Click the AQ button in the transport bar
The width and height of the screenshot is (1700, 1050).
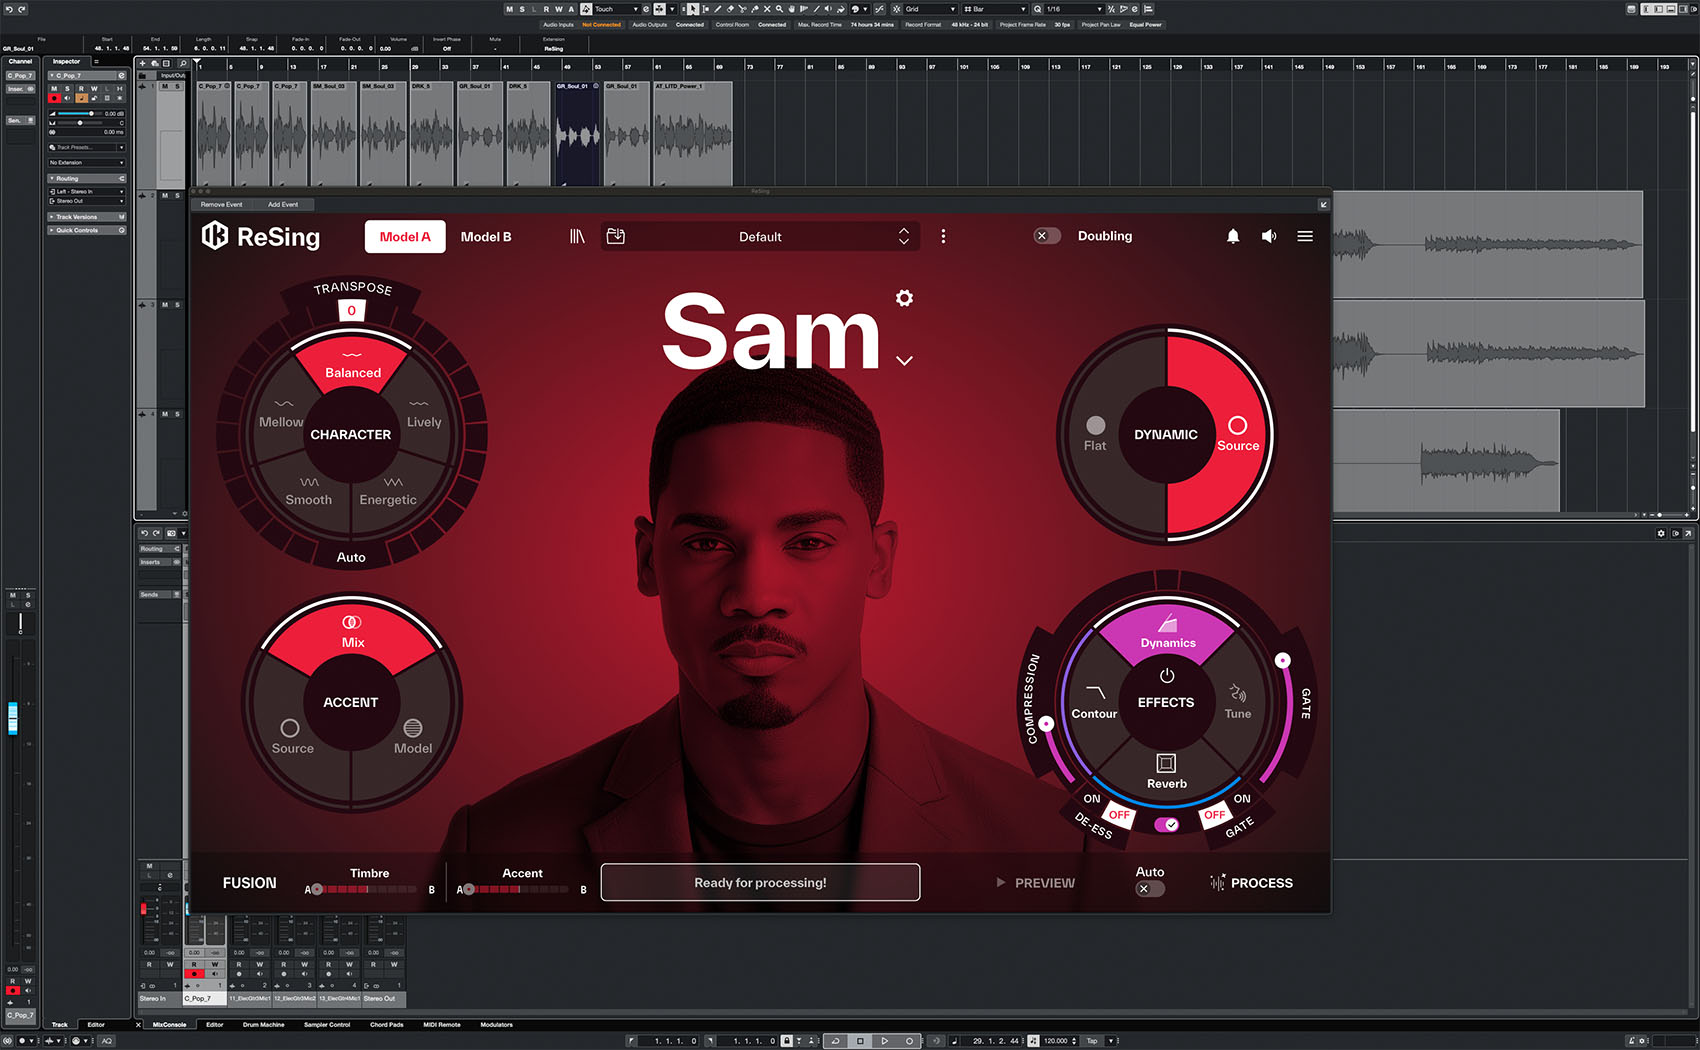(x=107, y=1041)
